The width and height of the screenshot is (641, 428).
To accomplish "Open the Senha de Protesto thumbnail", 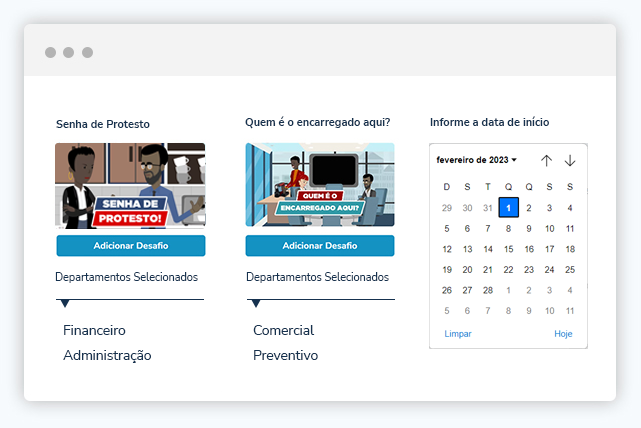I will [130, 186].
